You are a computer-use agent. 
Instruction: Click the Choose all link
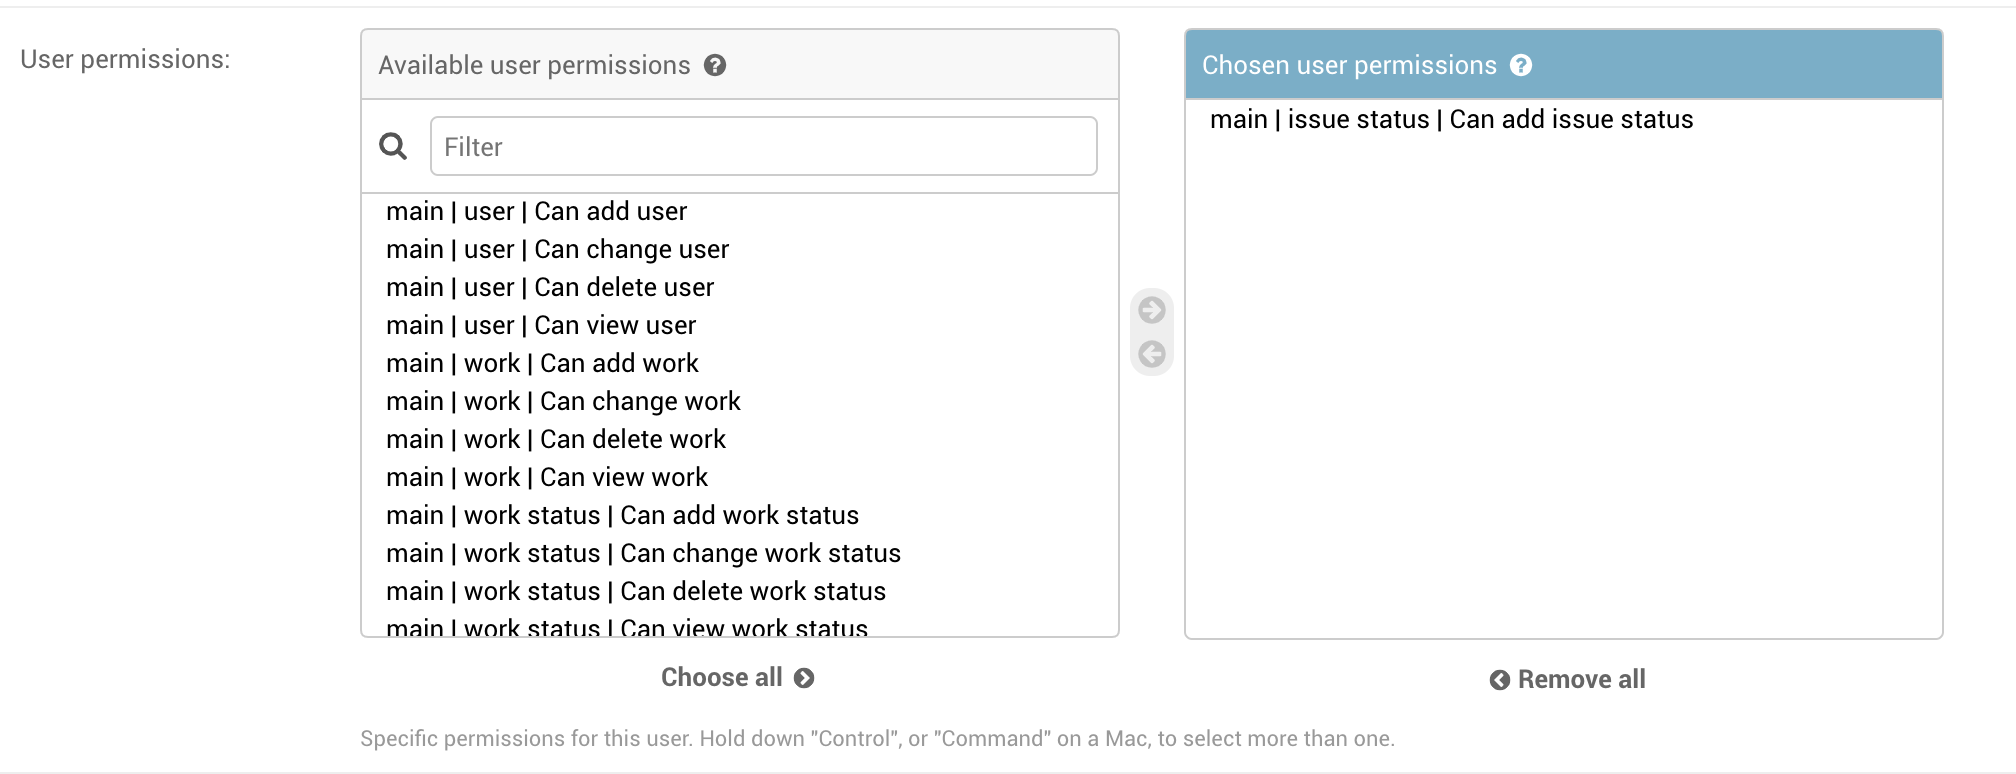[737, 678]
